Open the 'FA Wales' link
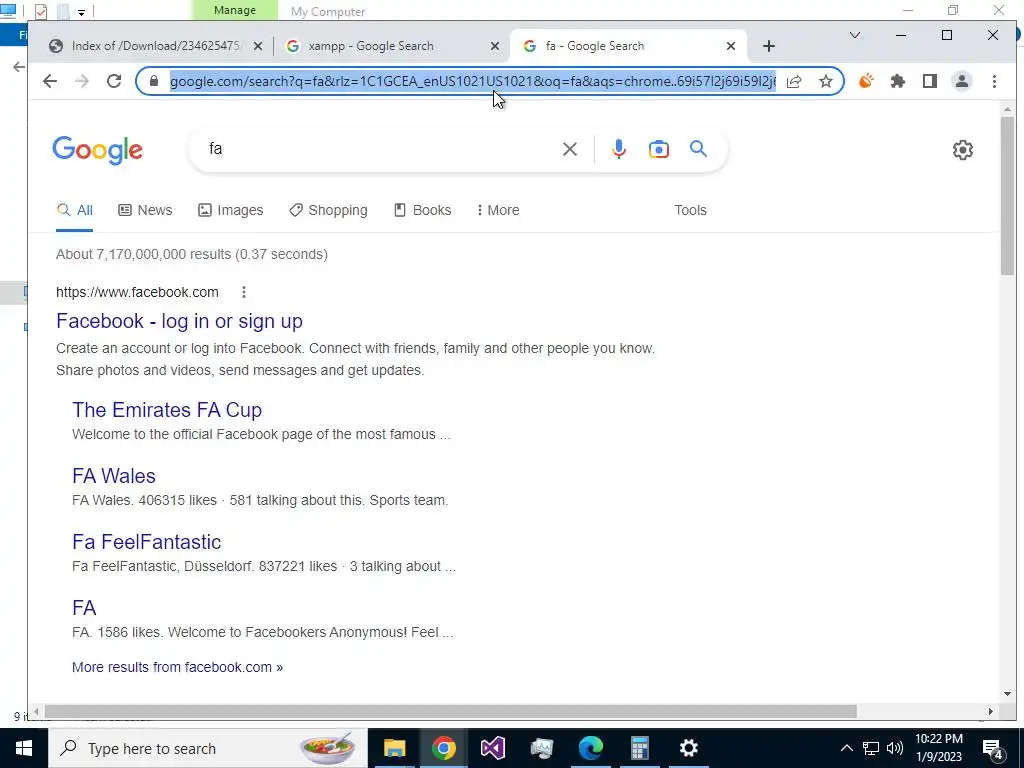This screenshot has height=768, width=1024. click(x=114, y=475)
